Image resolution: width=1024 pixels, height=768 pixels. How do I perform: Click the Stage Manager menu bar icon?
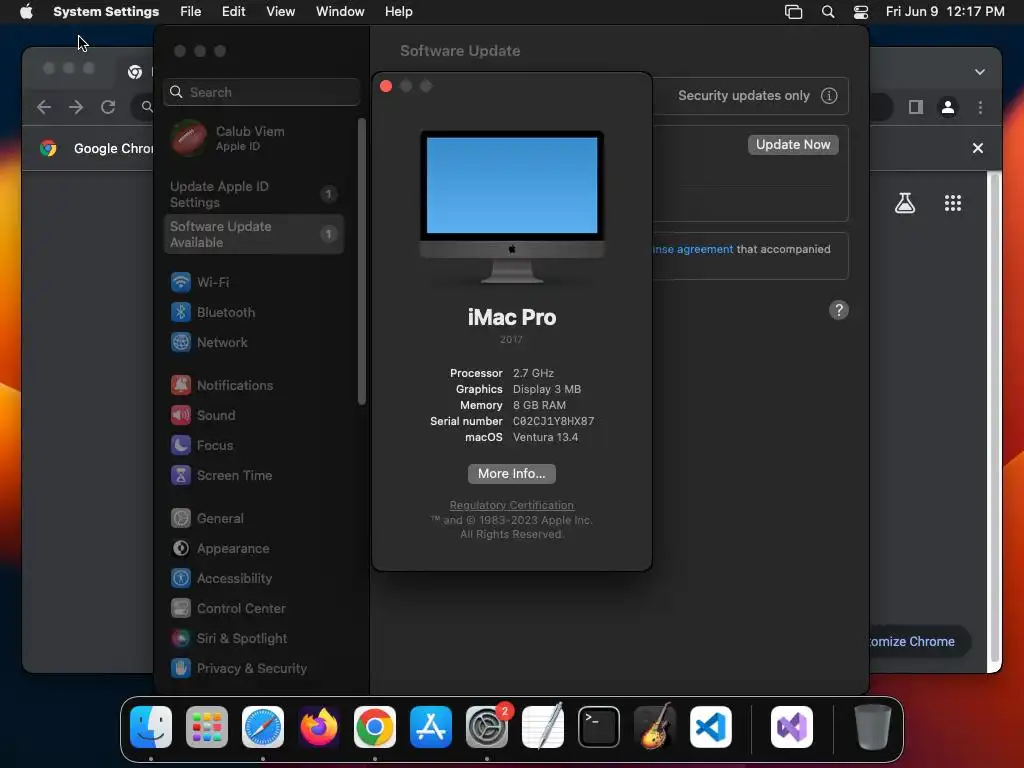click(793, 12)
